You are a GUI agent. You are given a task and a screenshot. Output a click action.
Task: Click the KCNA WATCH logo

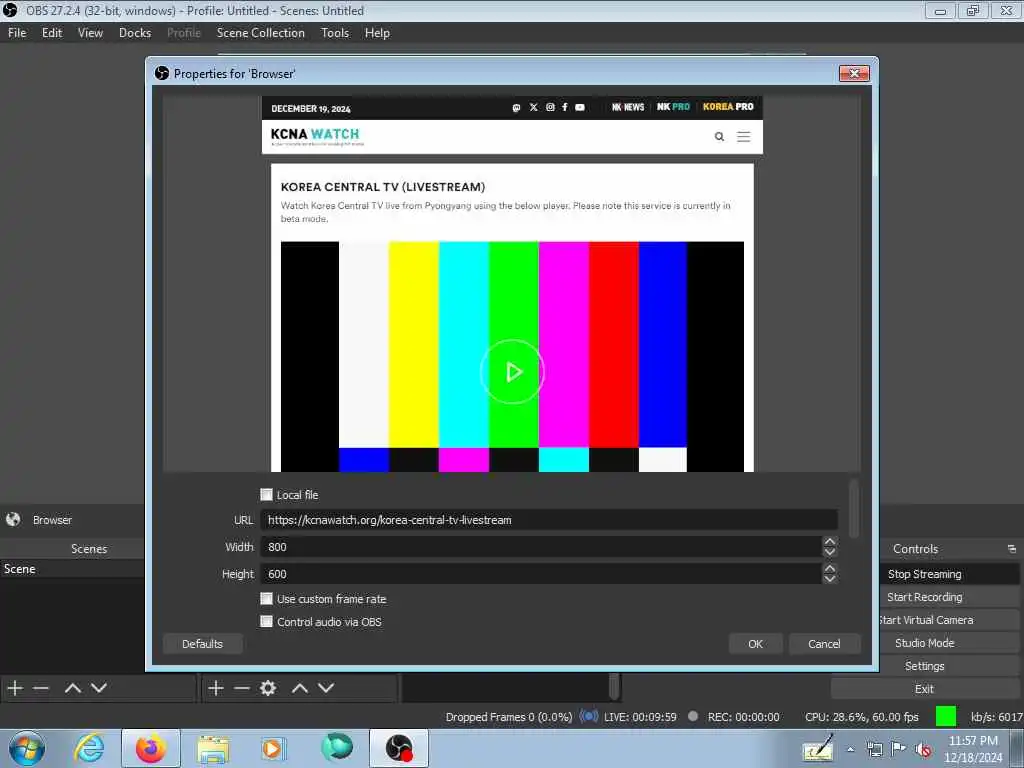click(x=315, y=136)
